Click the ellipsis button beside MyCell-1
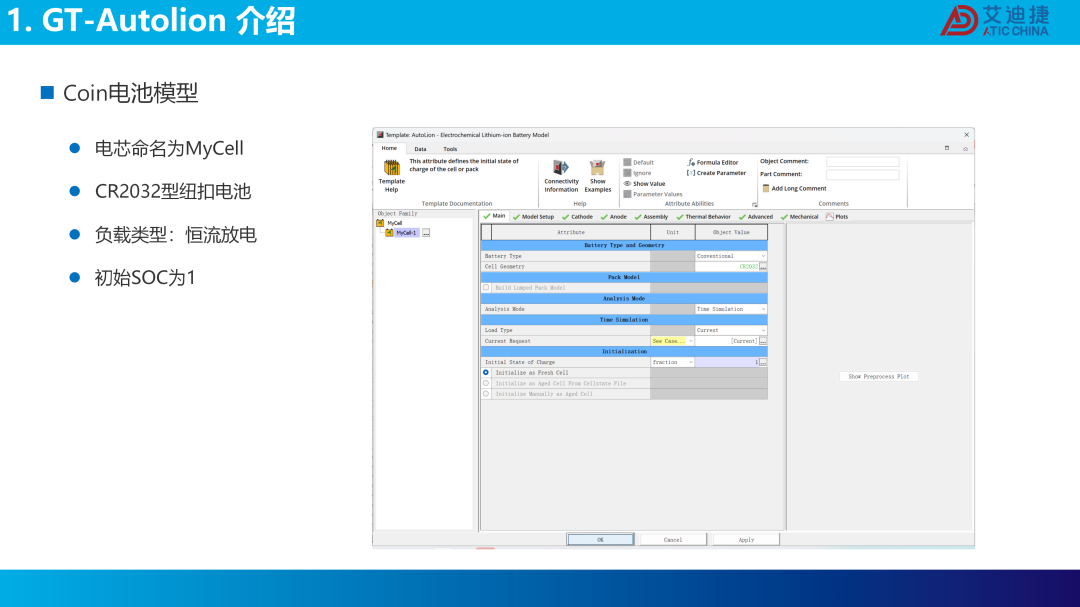The image size is (1080, 607). coord(426,233)
